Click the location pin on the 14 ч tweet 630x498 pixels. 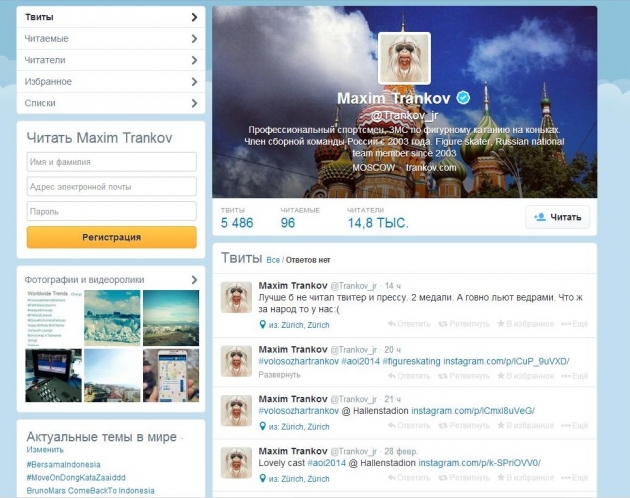(262, 325)
